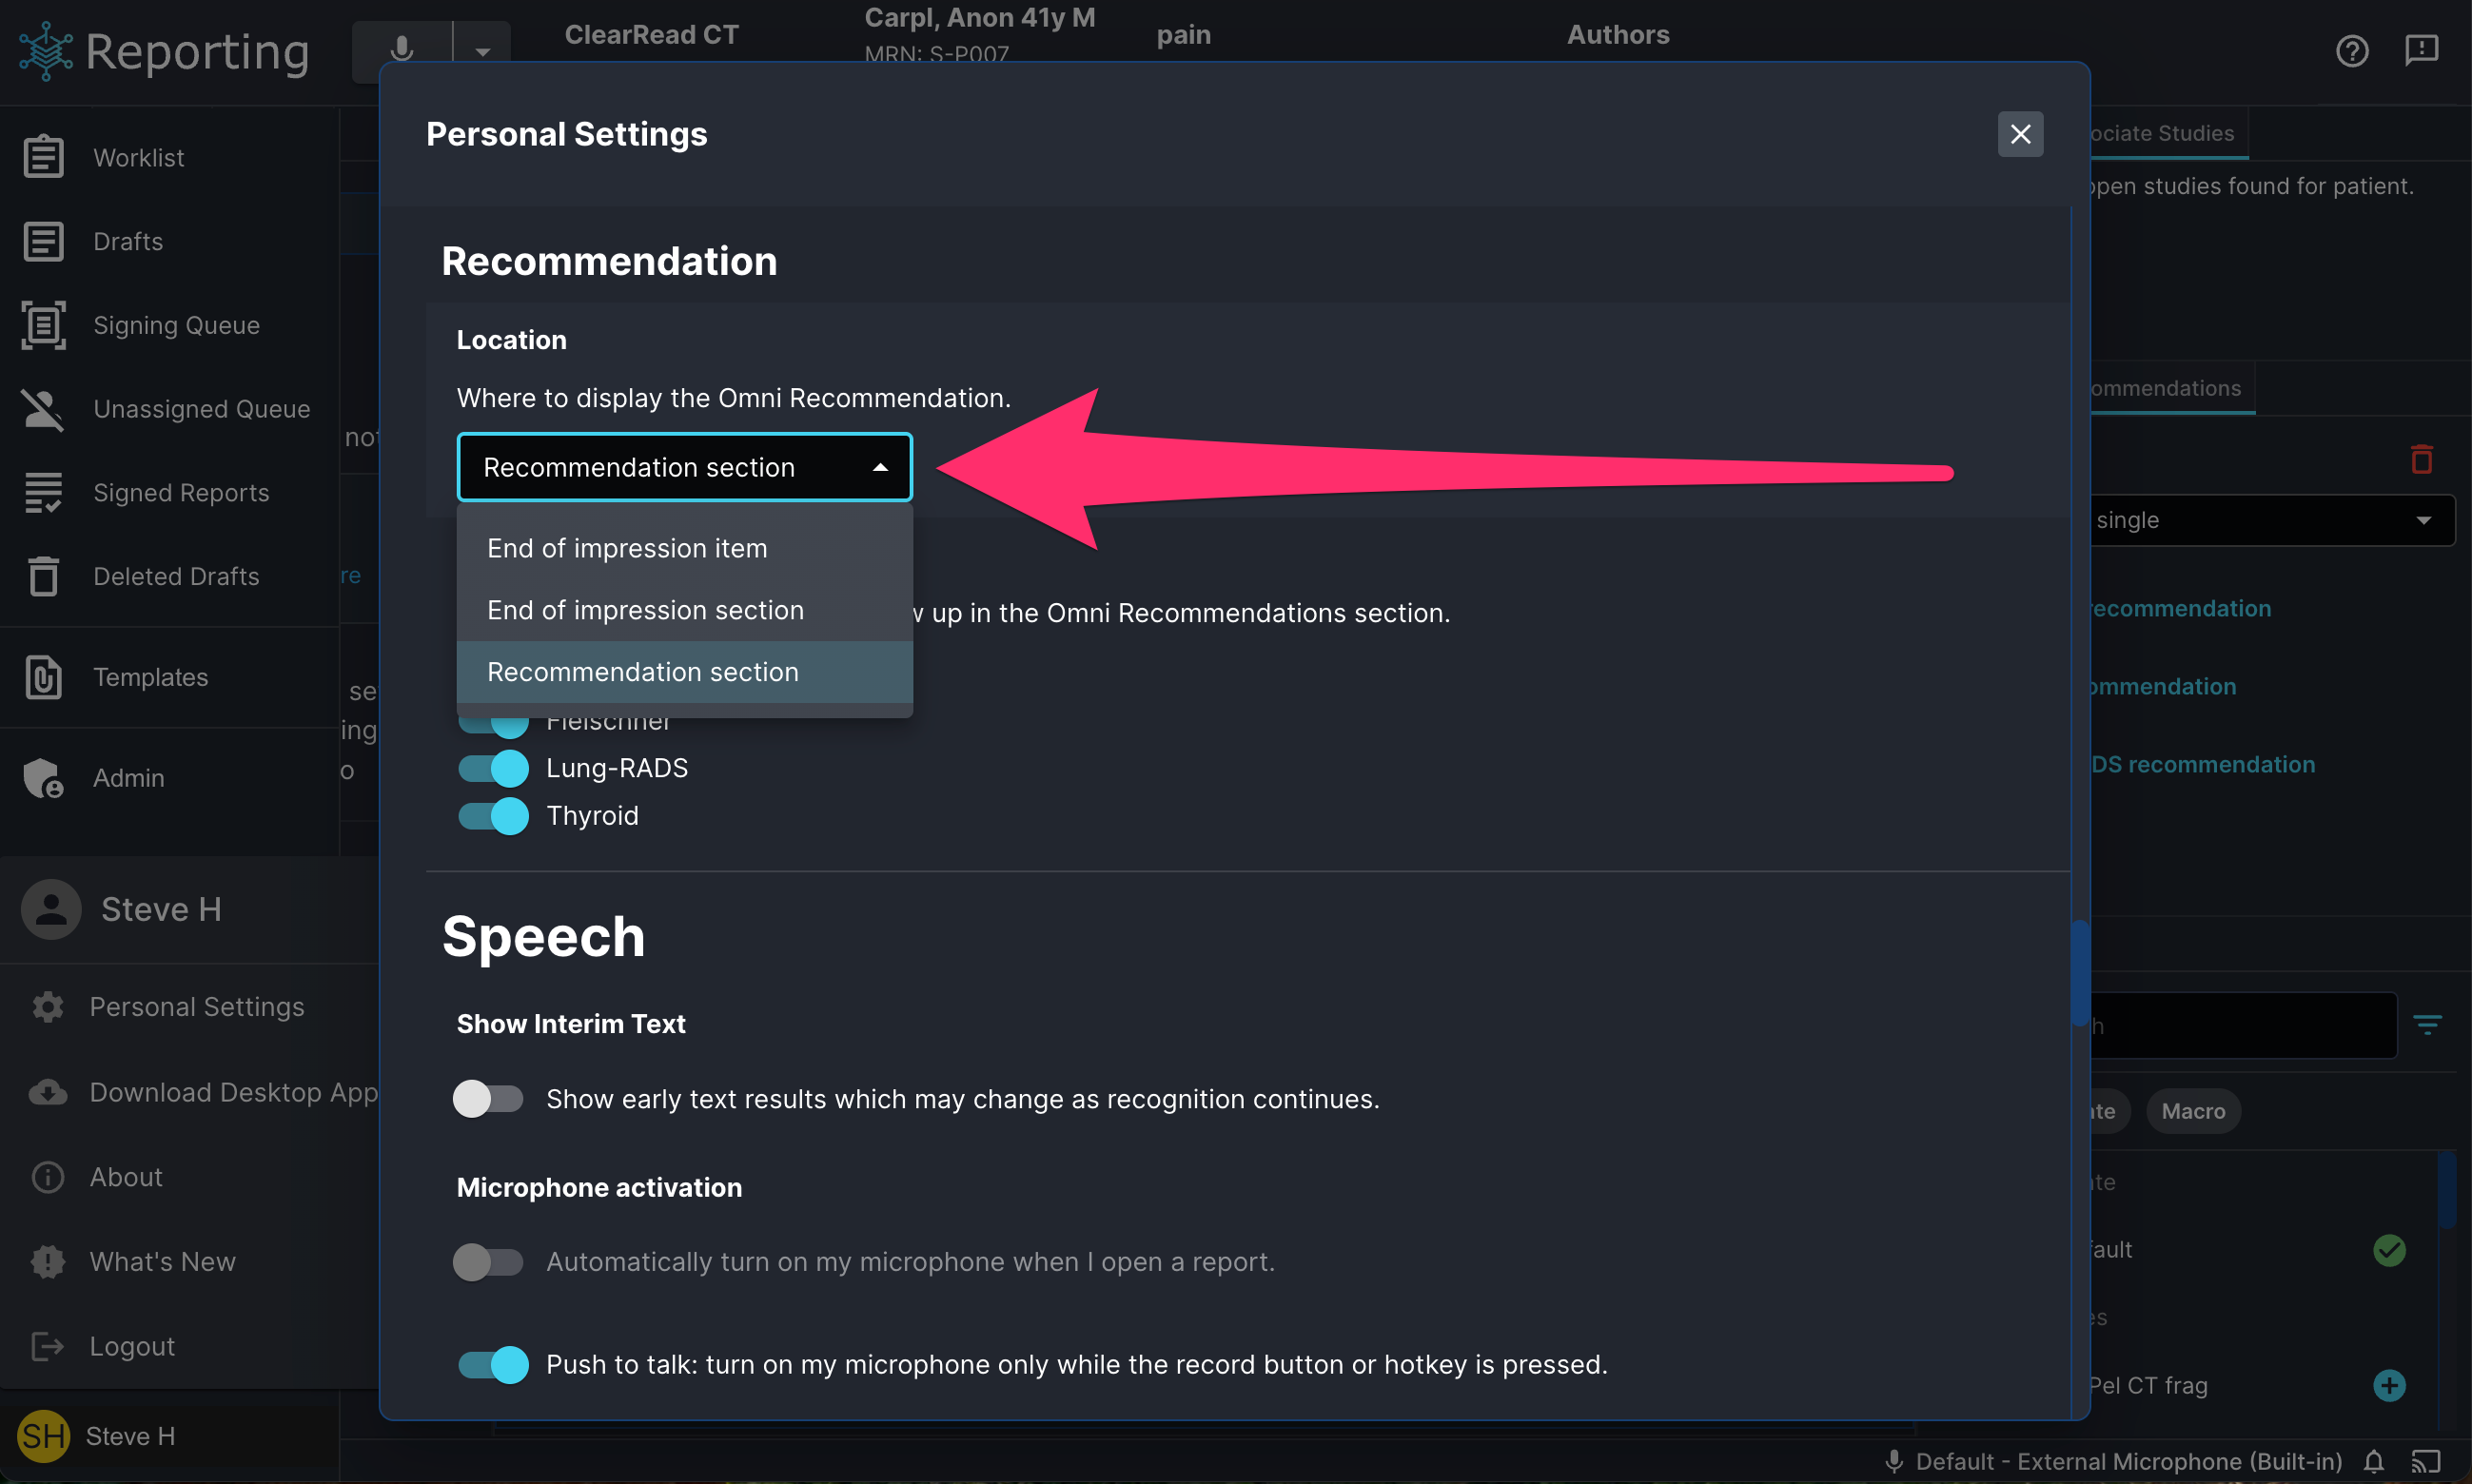Open the feedback chat icon

pos(2421,50)
